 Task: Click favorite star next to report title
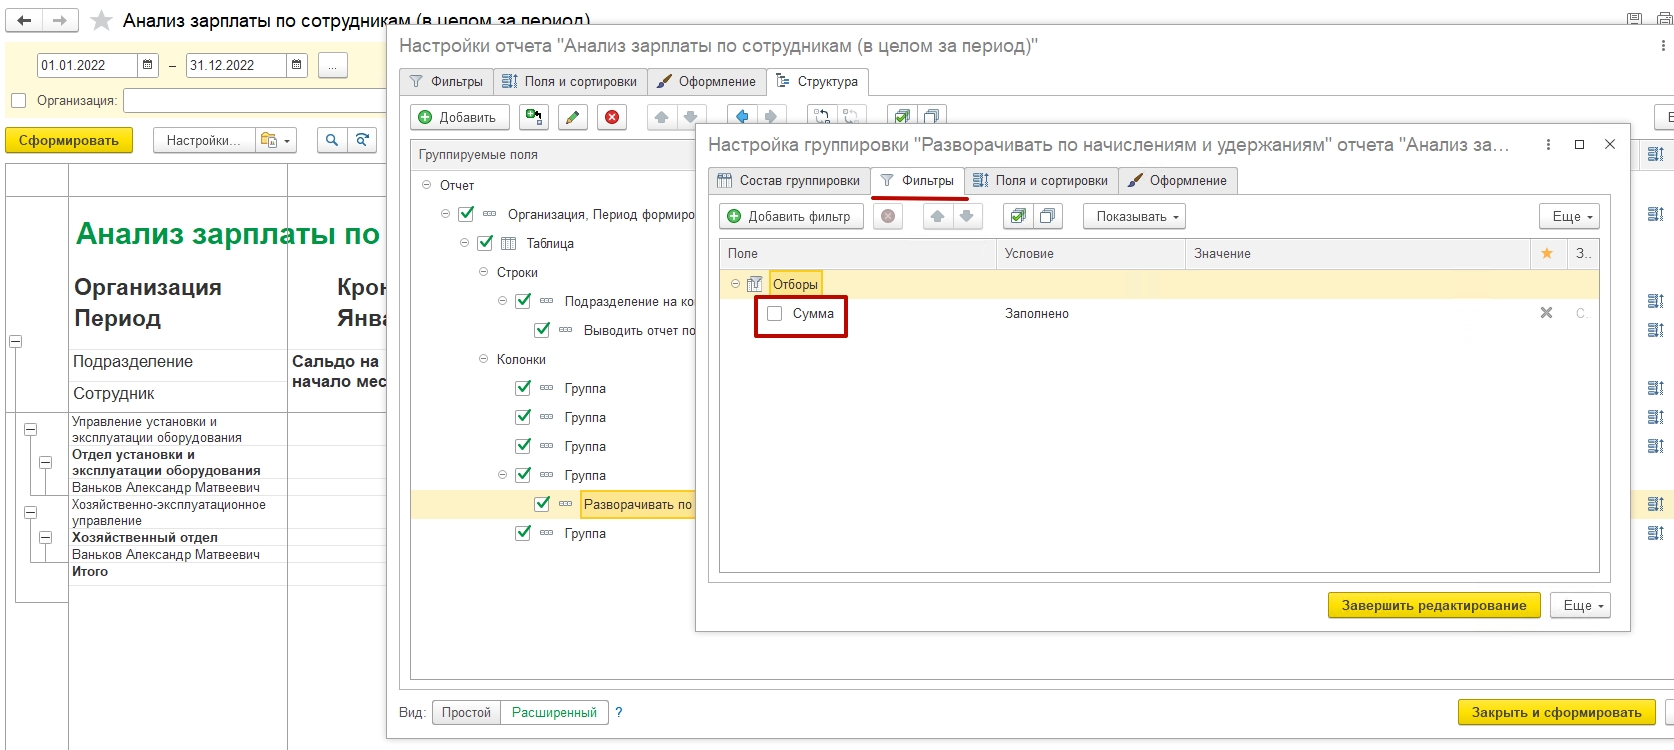point(101,21)
